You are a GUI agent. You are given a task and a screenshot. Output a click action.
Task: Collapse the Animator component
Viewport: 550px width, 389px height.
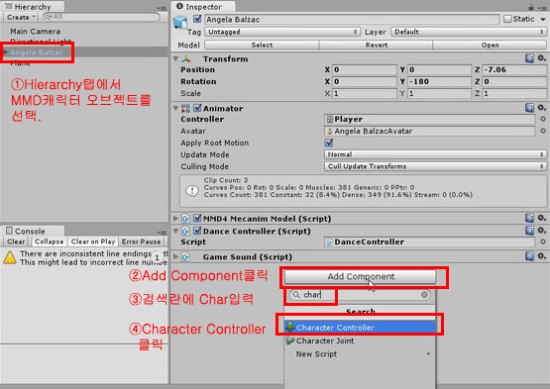[176, 108]
